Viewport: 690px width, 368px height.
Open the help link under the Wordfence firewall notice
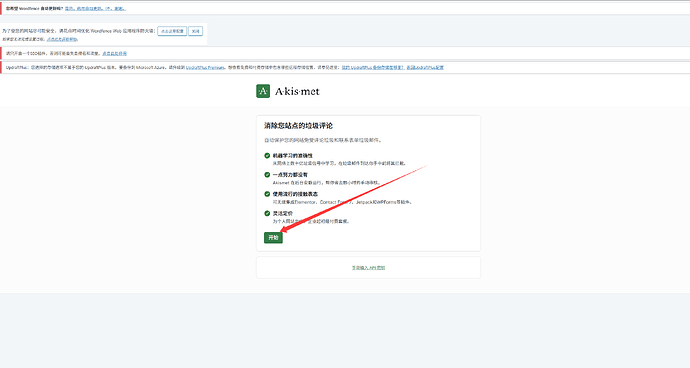click(x=62, y=39)
